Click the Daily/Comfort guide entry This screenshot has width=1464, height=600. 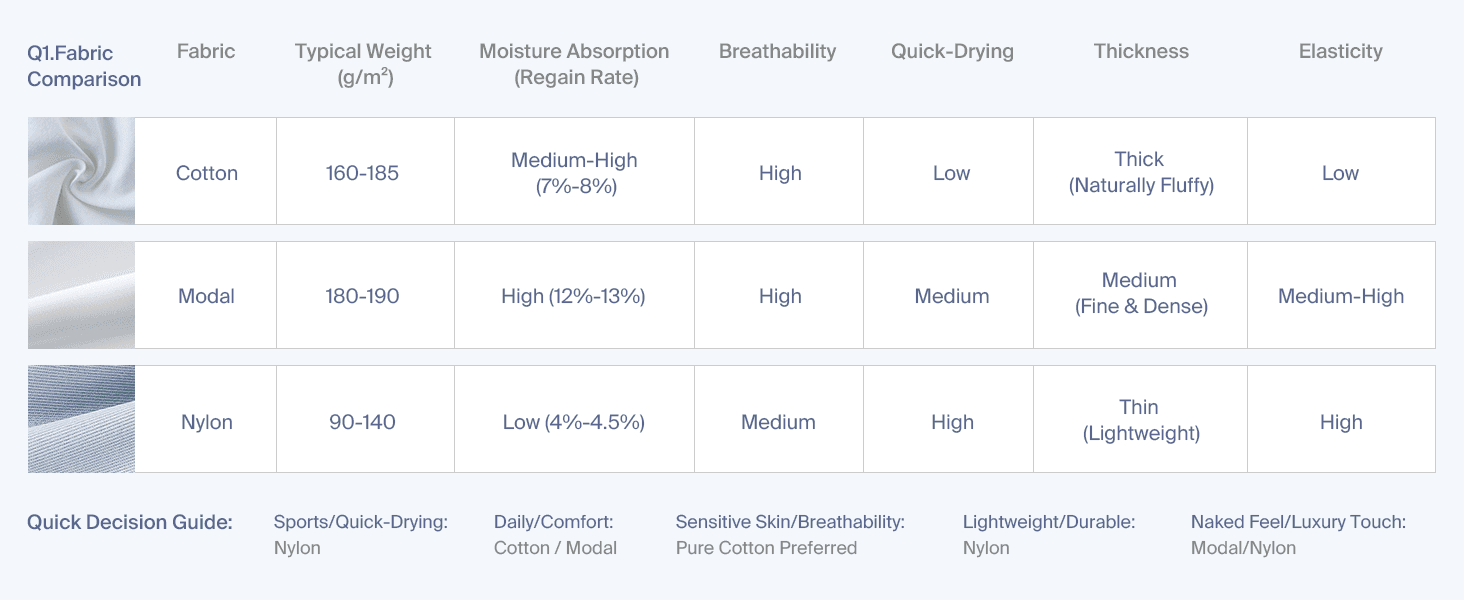[x=555, y=535]
